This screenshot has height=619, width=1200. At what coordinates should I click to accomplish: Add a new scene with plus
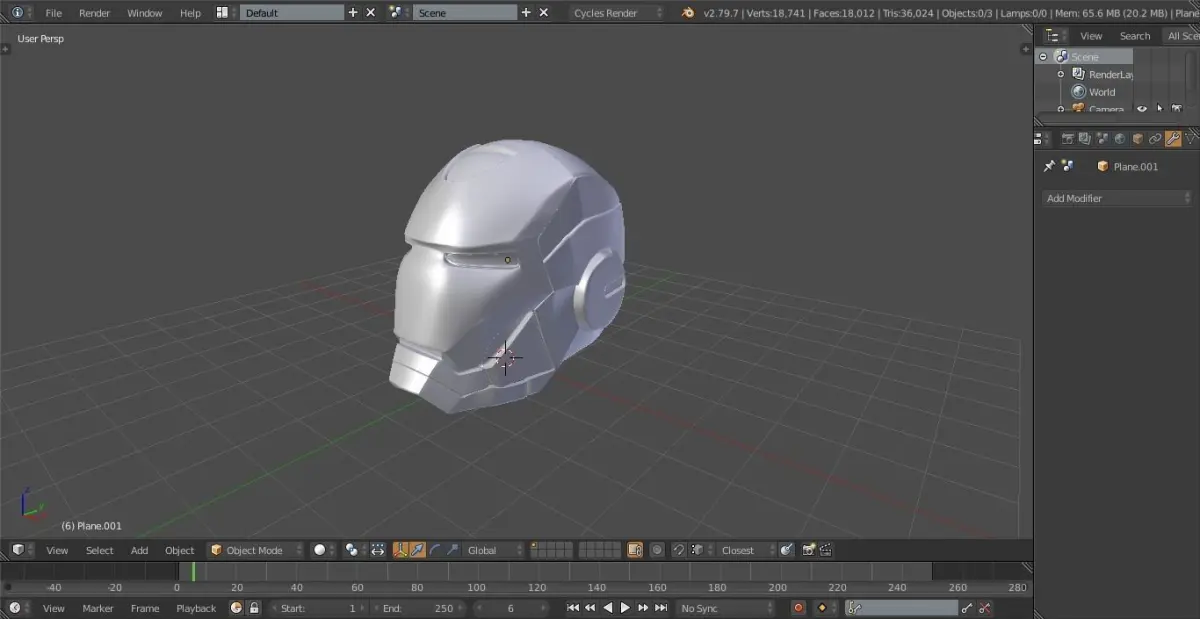click(526, 13)
